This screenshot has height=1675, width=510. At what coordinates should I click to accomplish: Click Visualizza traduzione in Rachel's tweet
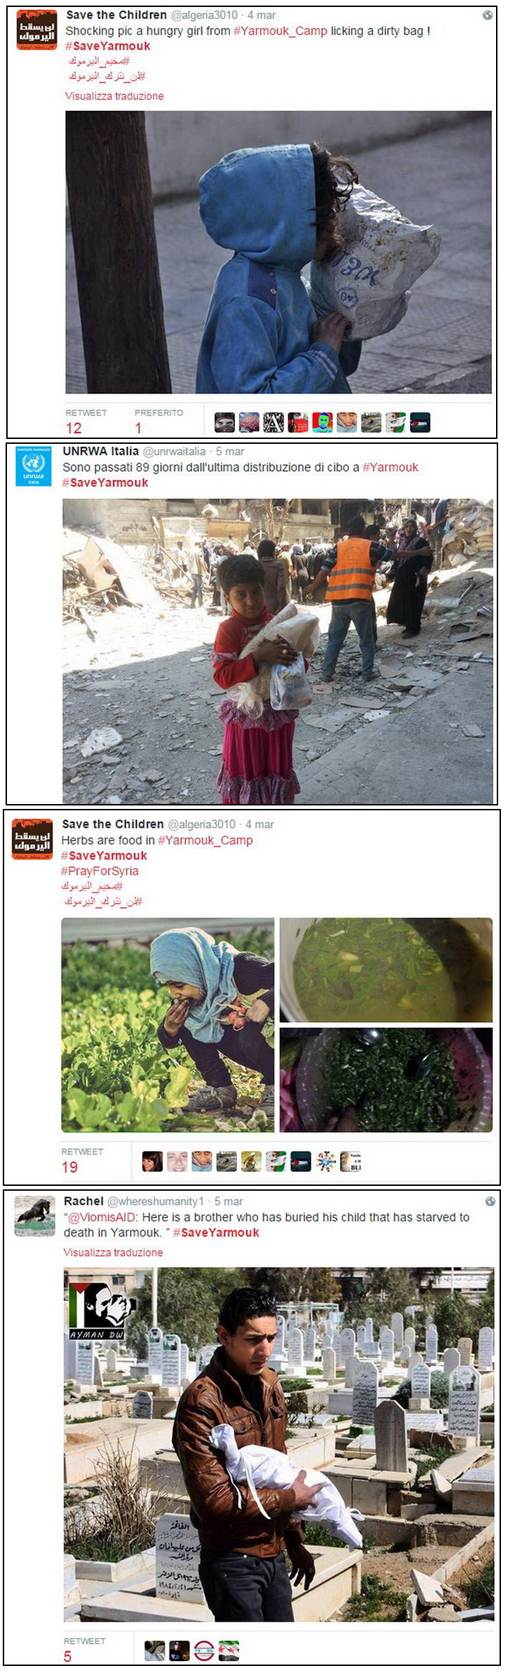click(113, 1252)
